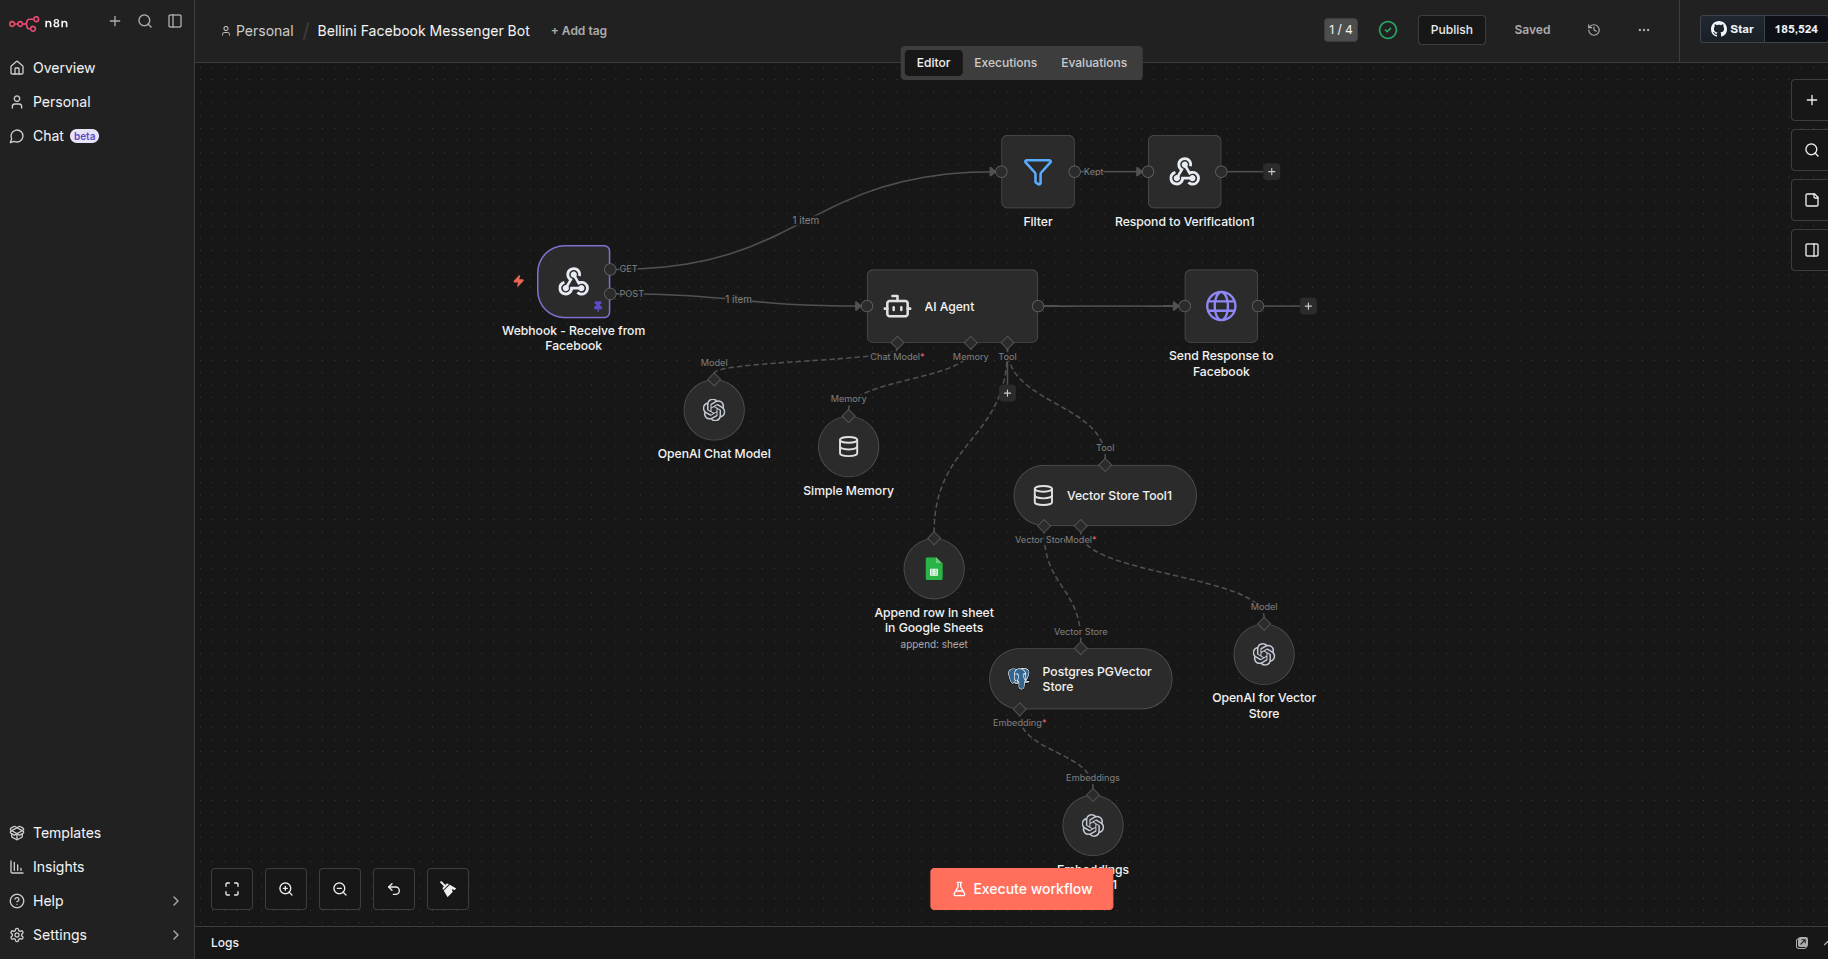Open the OpenAI Chat Model node
This screenshot has height=959, width=1828.
[713, 410]
